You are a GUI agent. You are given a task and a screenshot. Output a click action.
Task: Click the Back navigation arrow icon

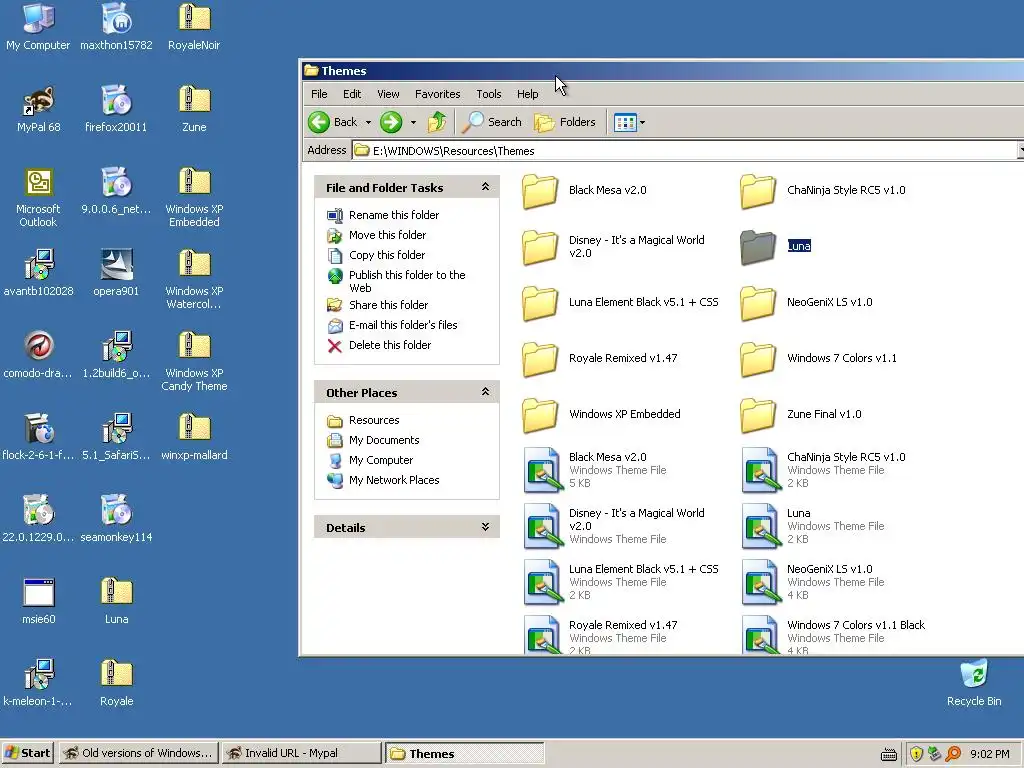[319, 122]
